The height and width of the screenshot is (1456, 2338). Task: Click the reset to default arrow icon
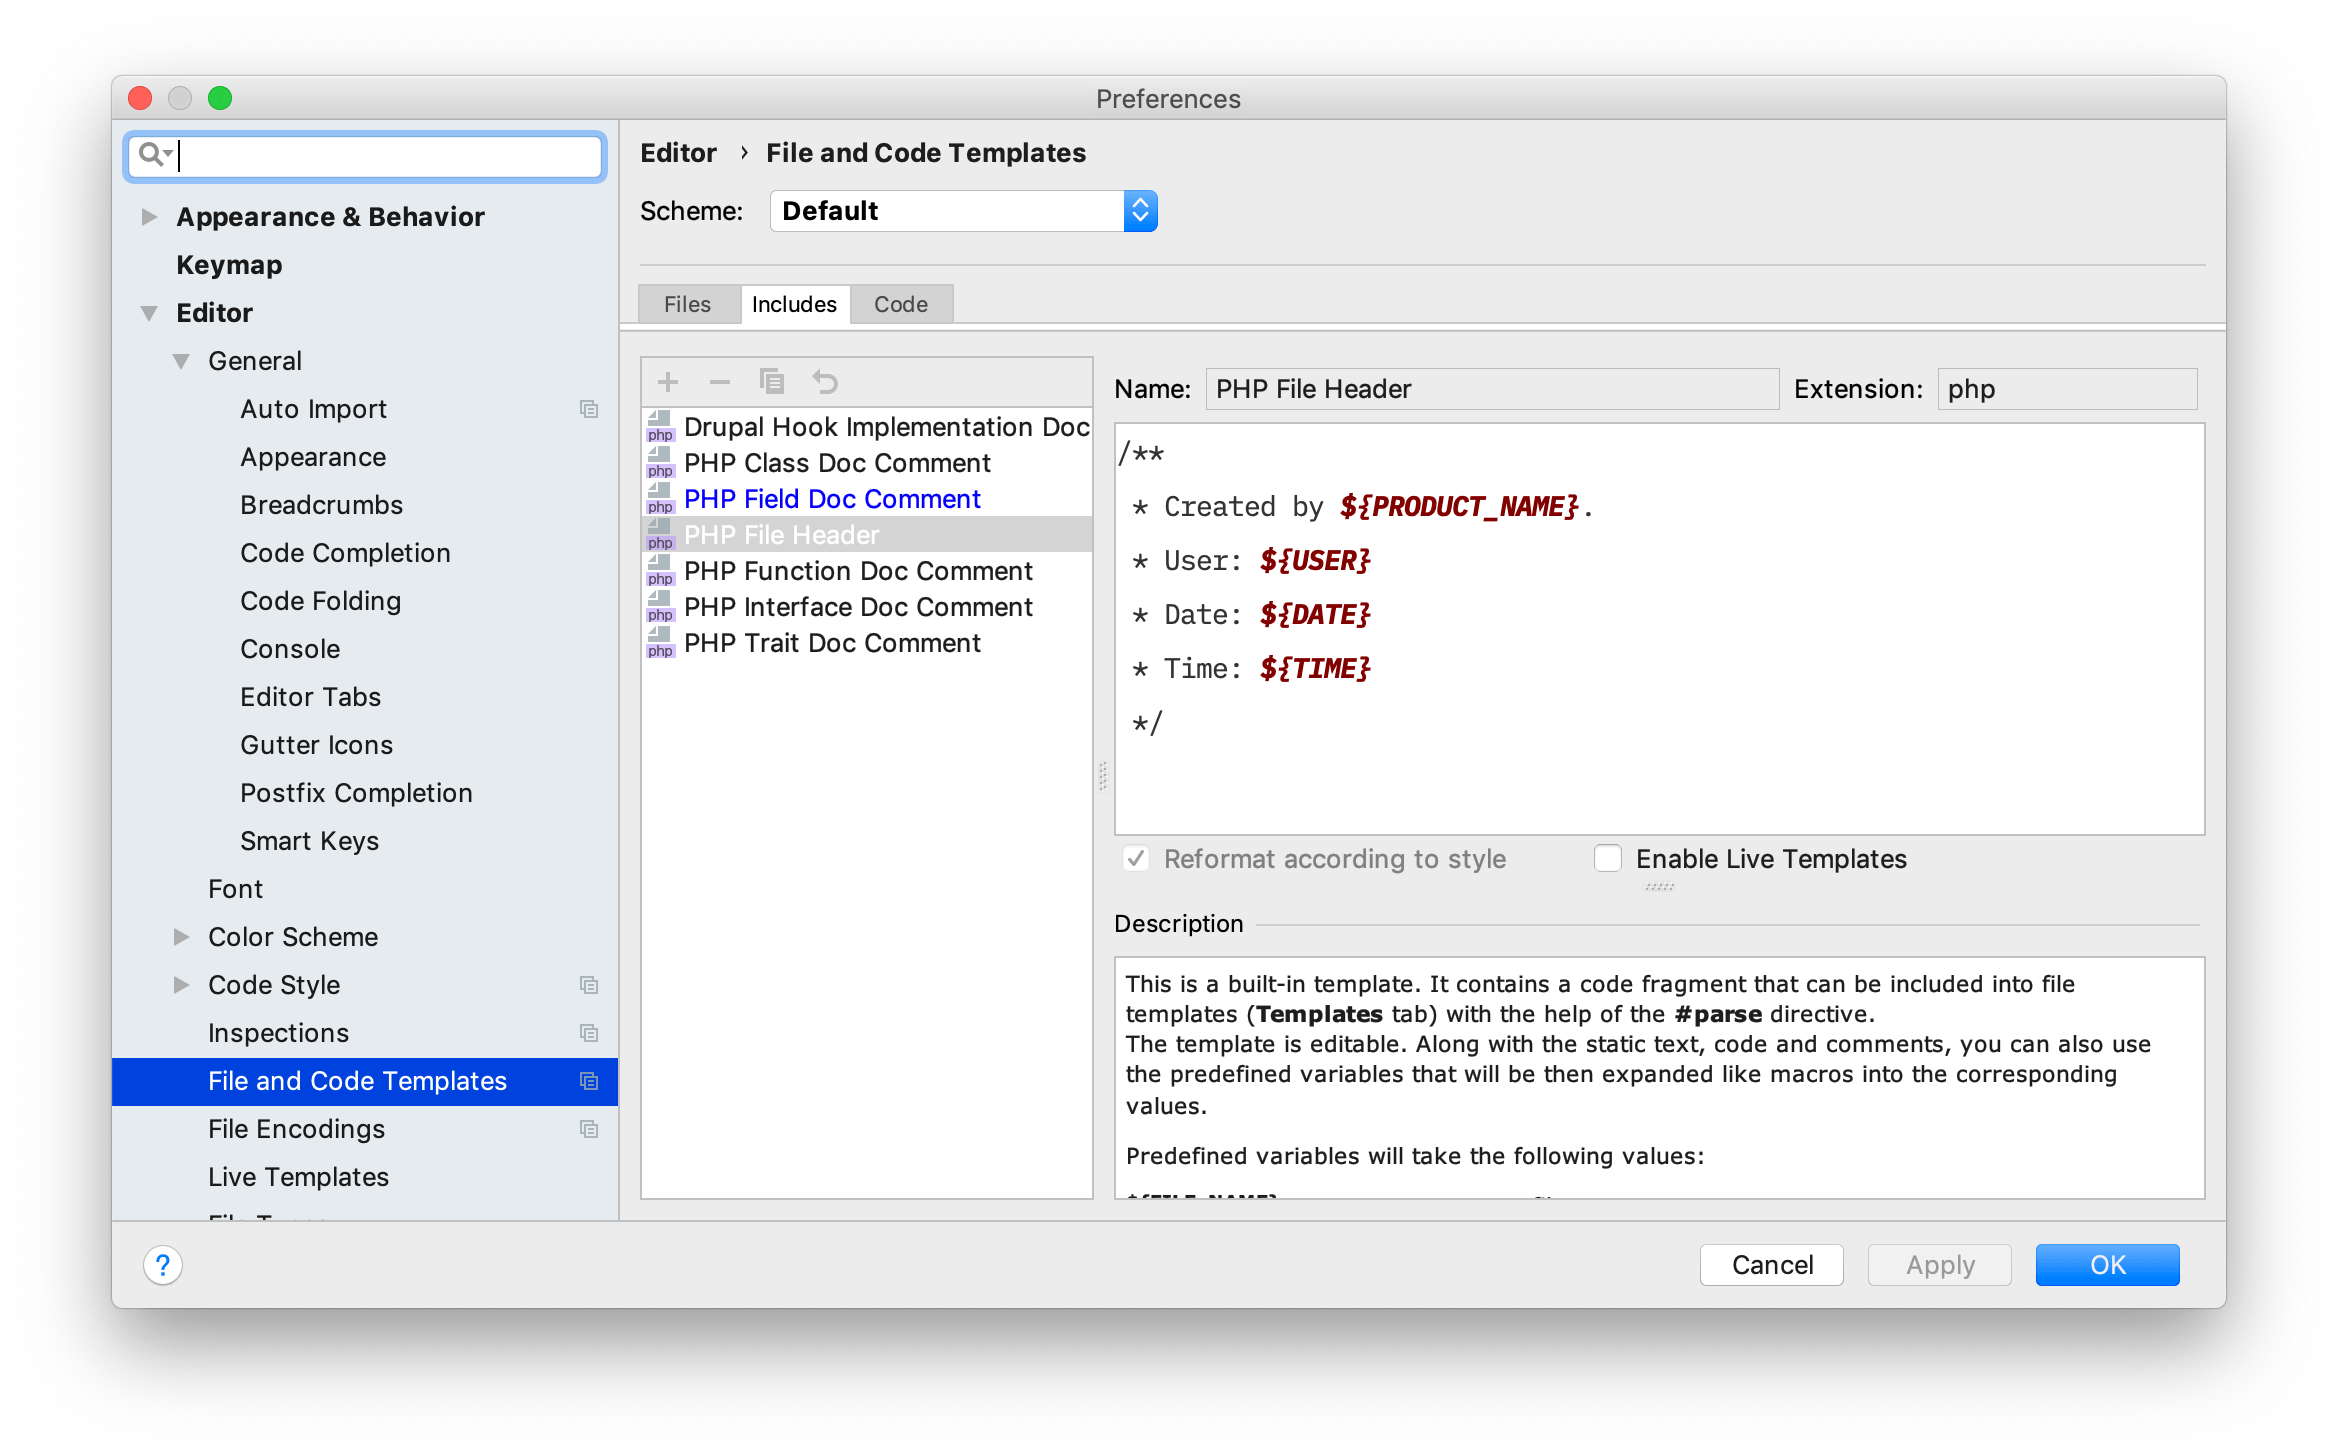[x=825, y=381]
